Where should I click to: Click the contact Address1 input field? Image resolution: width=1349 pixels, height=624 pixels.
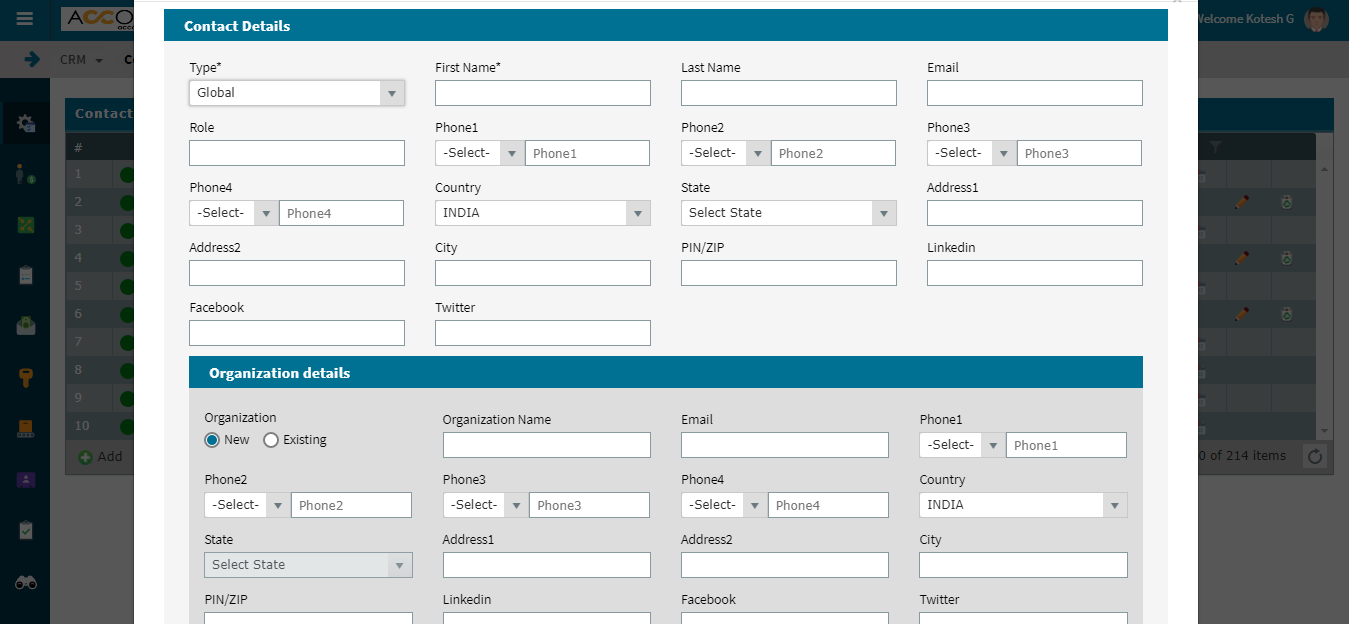point(1035,213)
